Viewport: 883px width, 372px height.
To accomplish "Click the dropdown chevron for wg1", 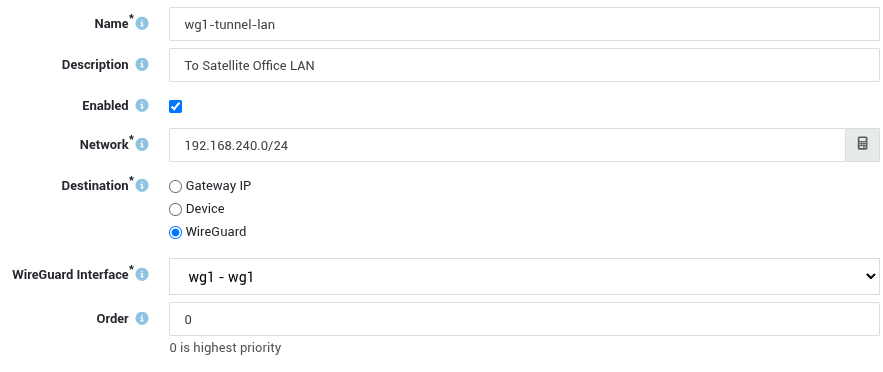I will pos(870,276).
